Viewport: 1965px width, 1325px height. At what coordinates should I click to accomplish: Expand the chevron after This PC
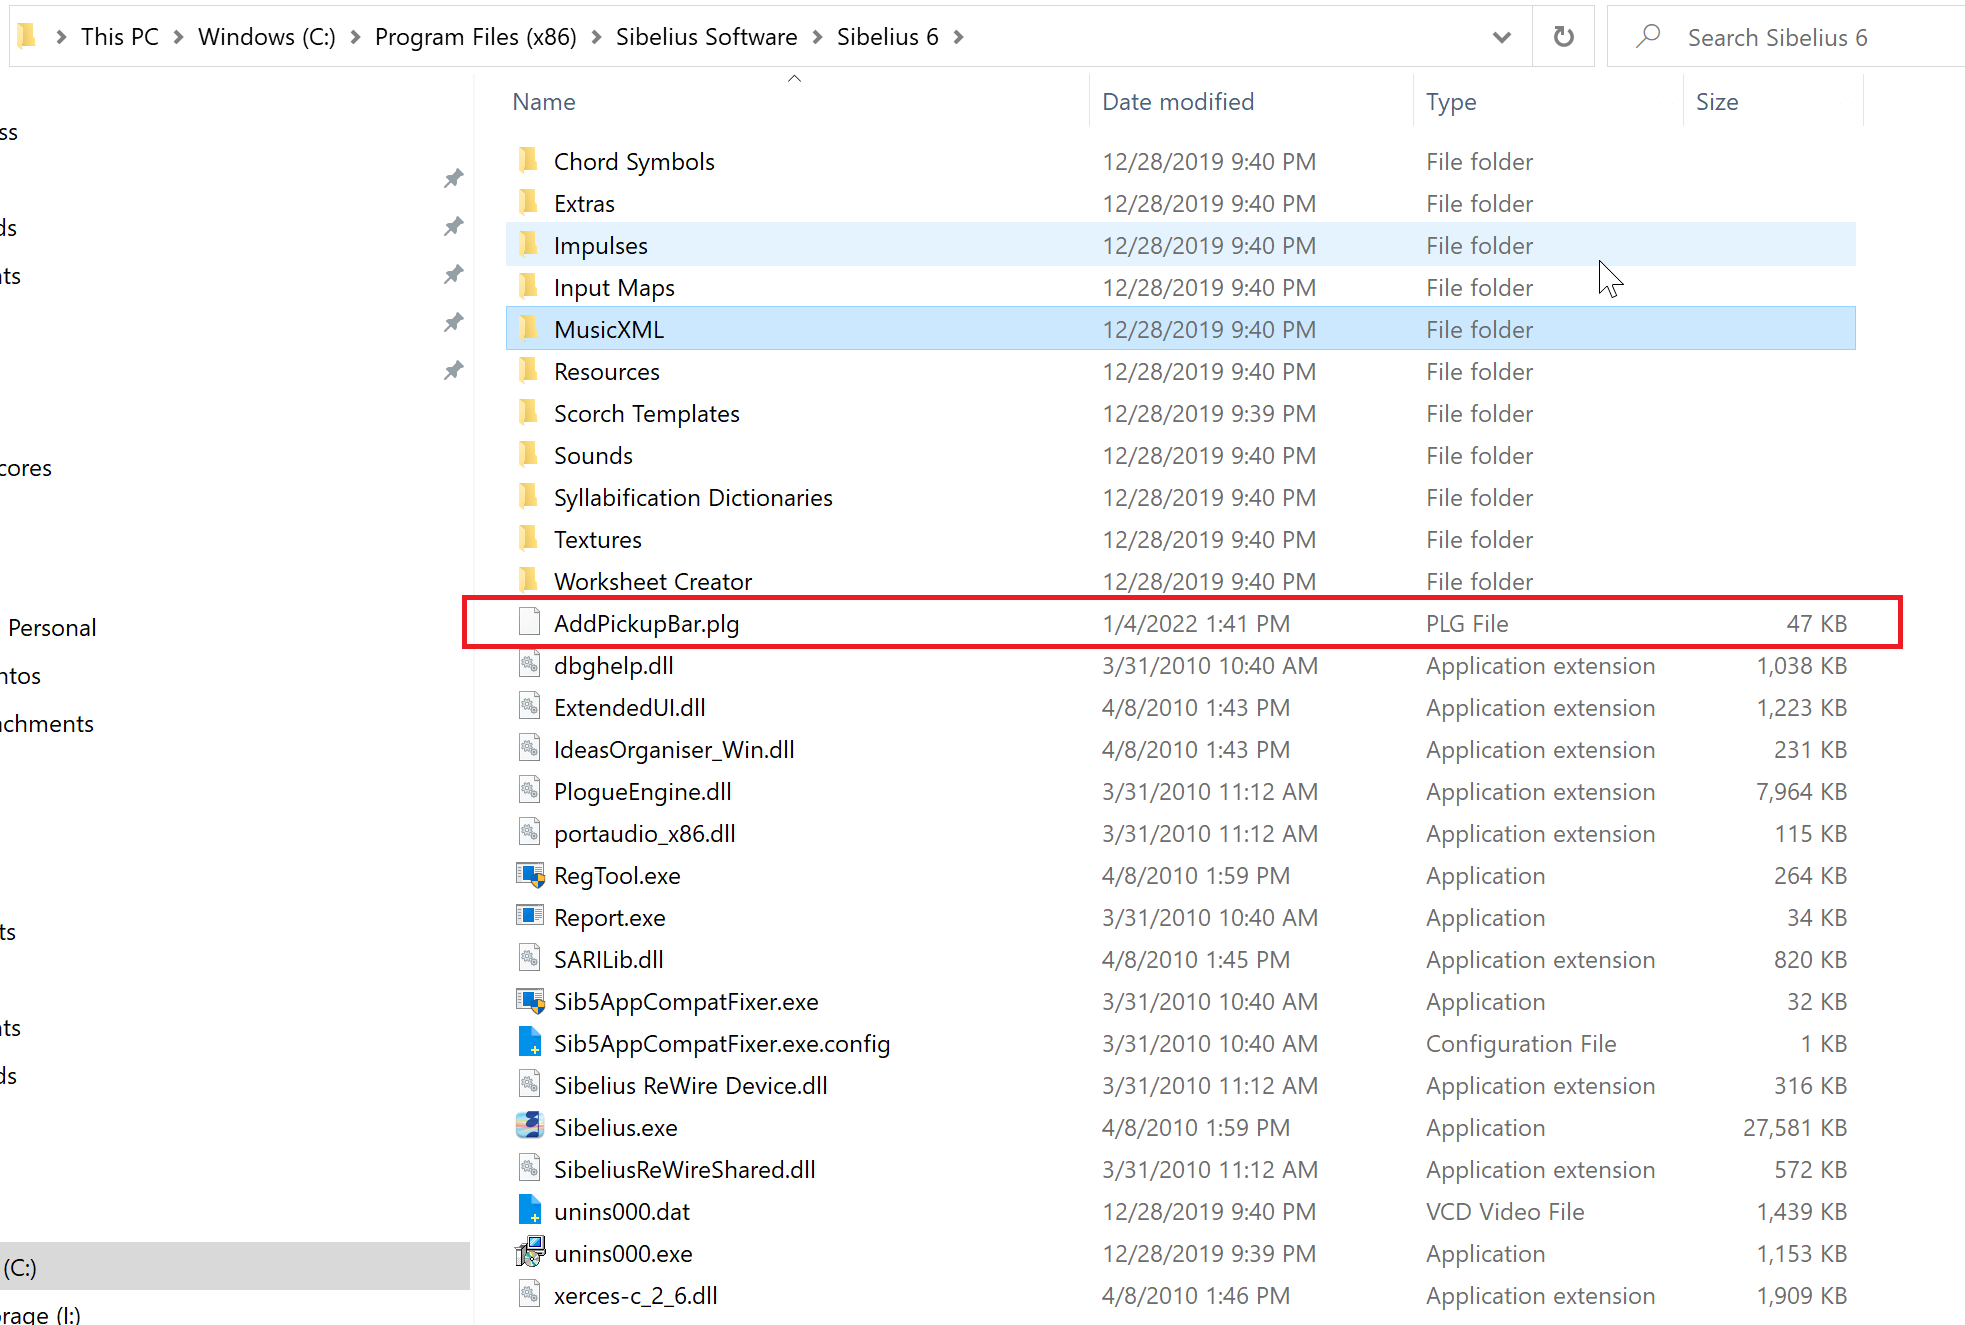[179, 37]
